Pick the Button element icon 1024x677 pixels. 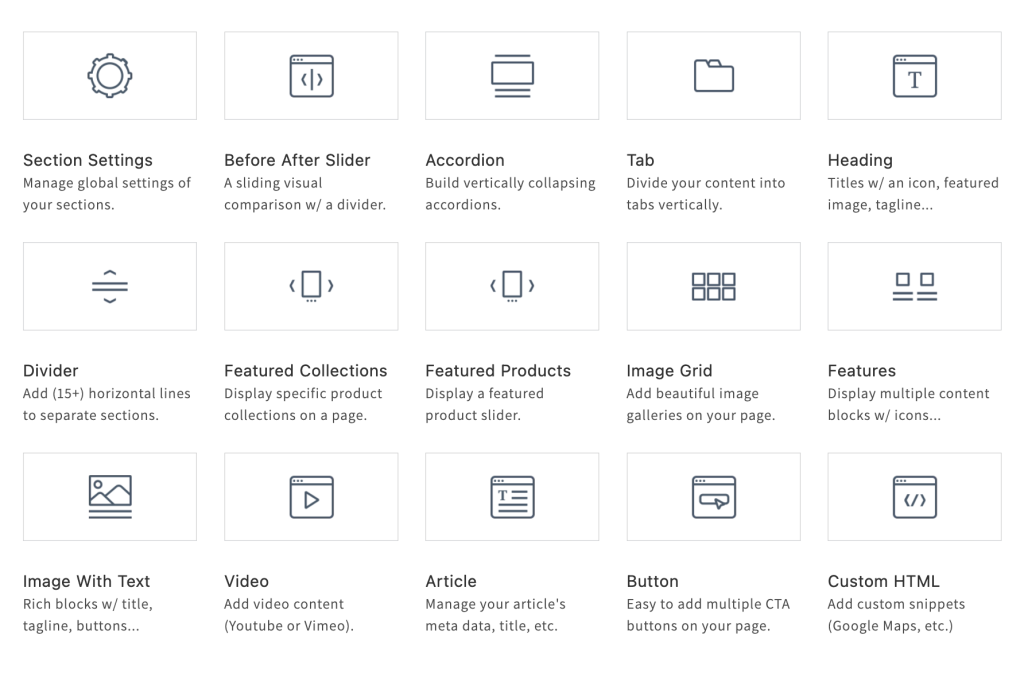713,497
